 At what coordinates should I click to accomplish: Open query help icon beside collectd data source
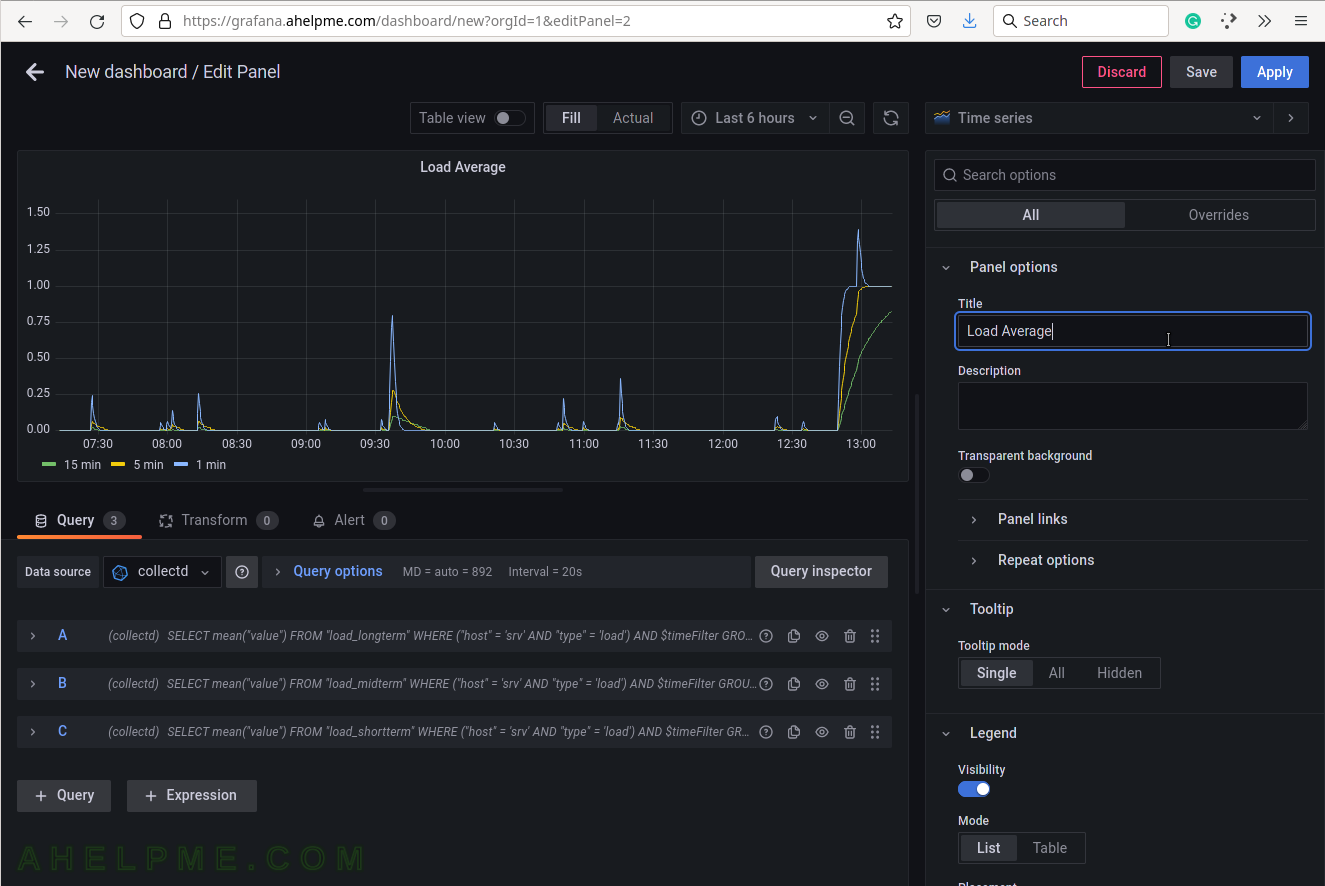(x=242, y=572)
